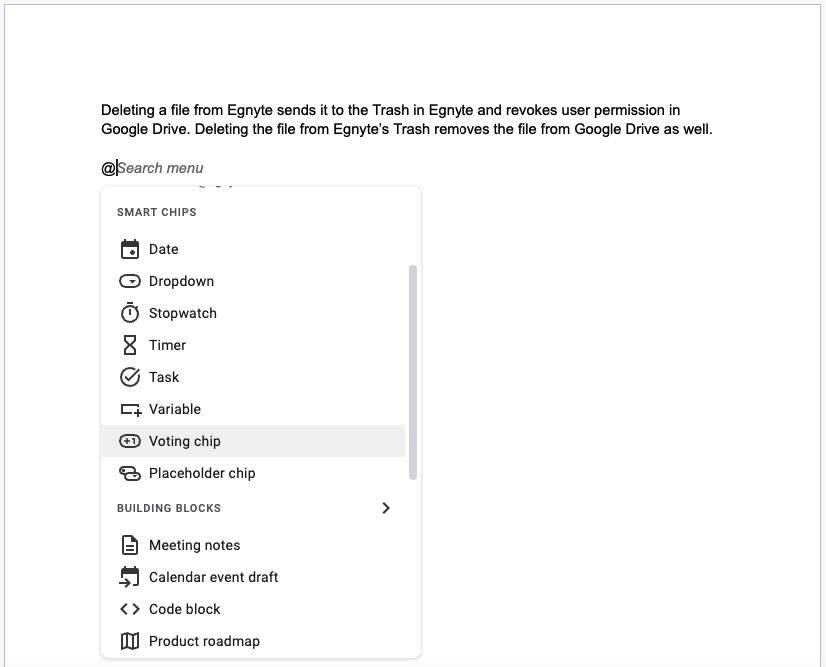Click the Smart Chips section header

(x=156, y=212)
